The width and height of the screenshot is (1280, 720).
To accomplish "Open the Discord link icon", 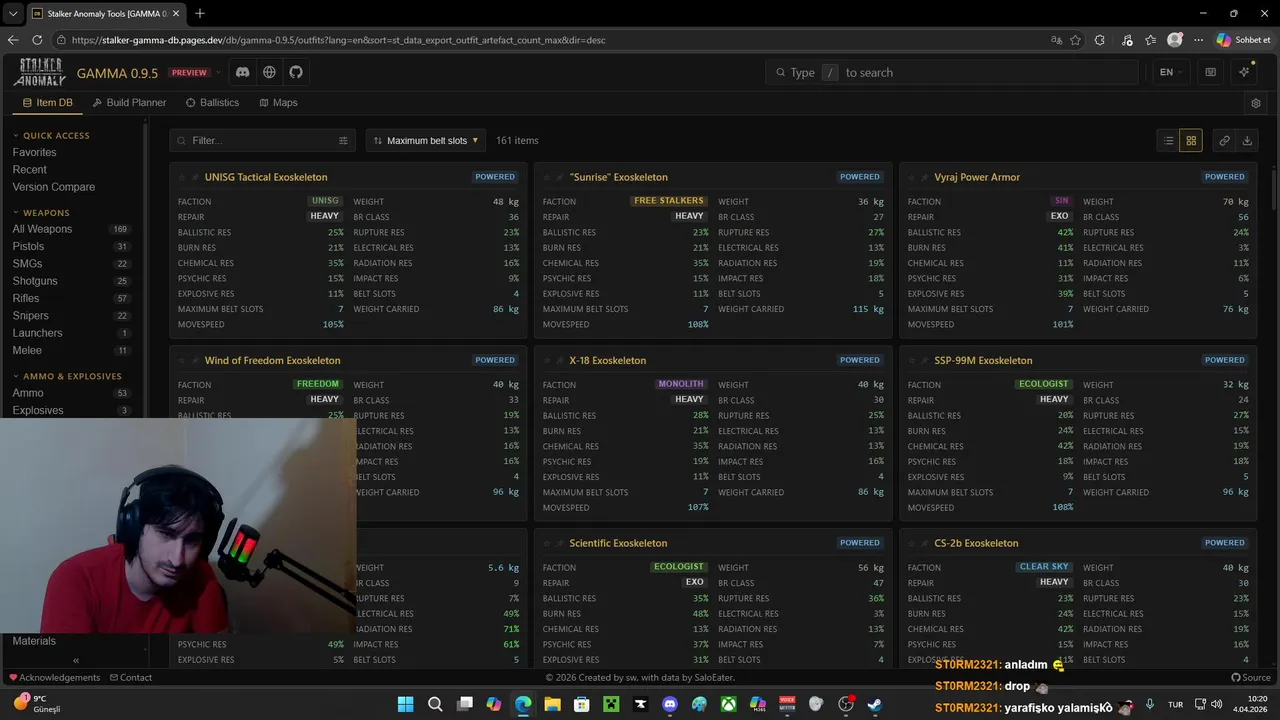I will [x=242, y=72].
